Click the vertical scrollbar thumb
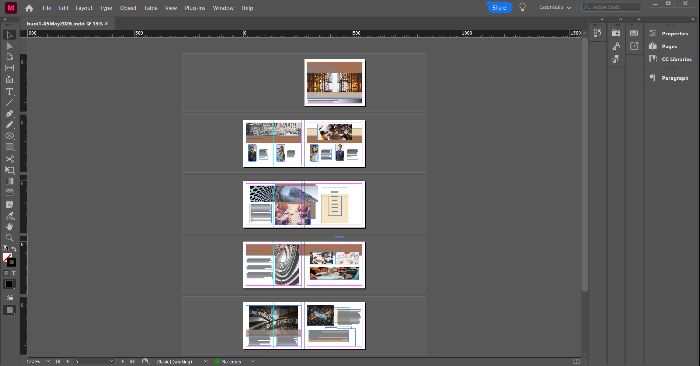The image size is (700, 366). click(584, 165)
